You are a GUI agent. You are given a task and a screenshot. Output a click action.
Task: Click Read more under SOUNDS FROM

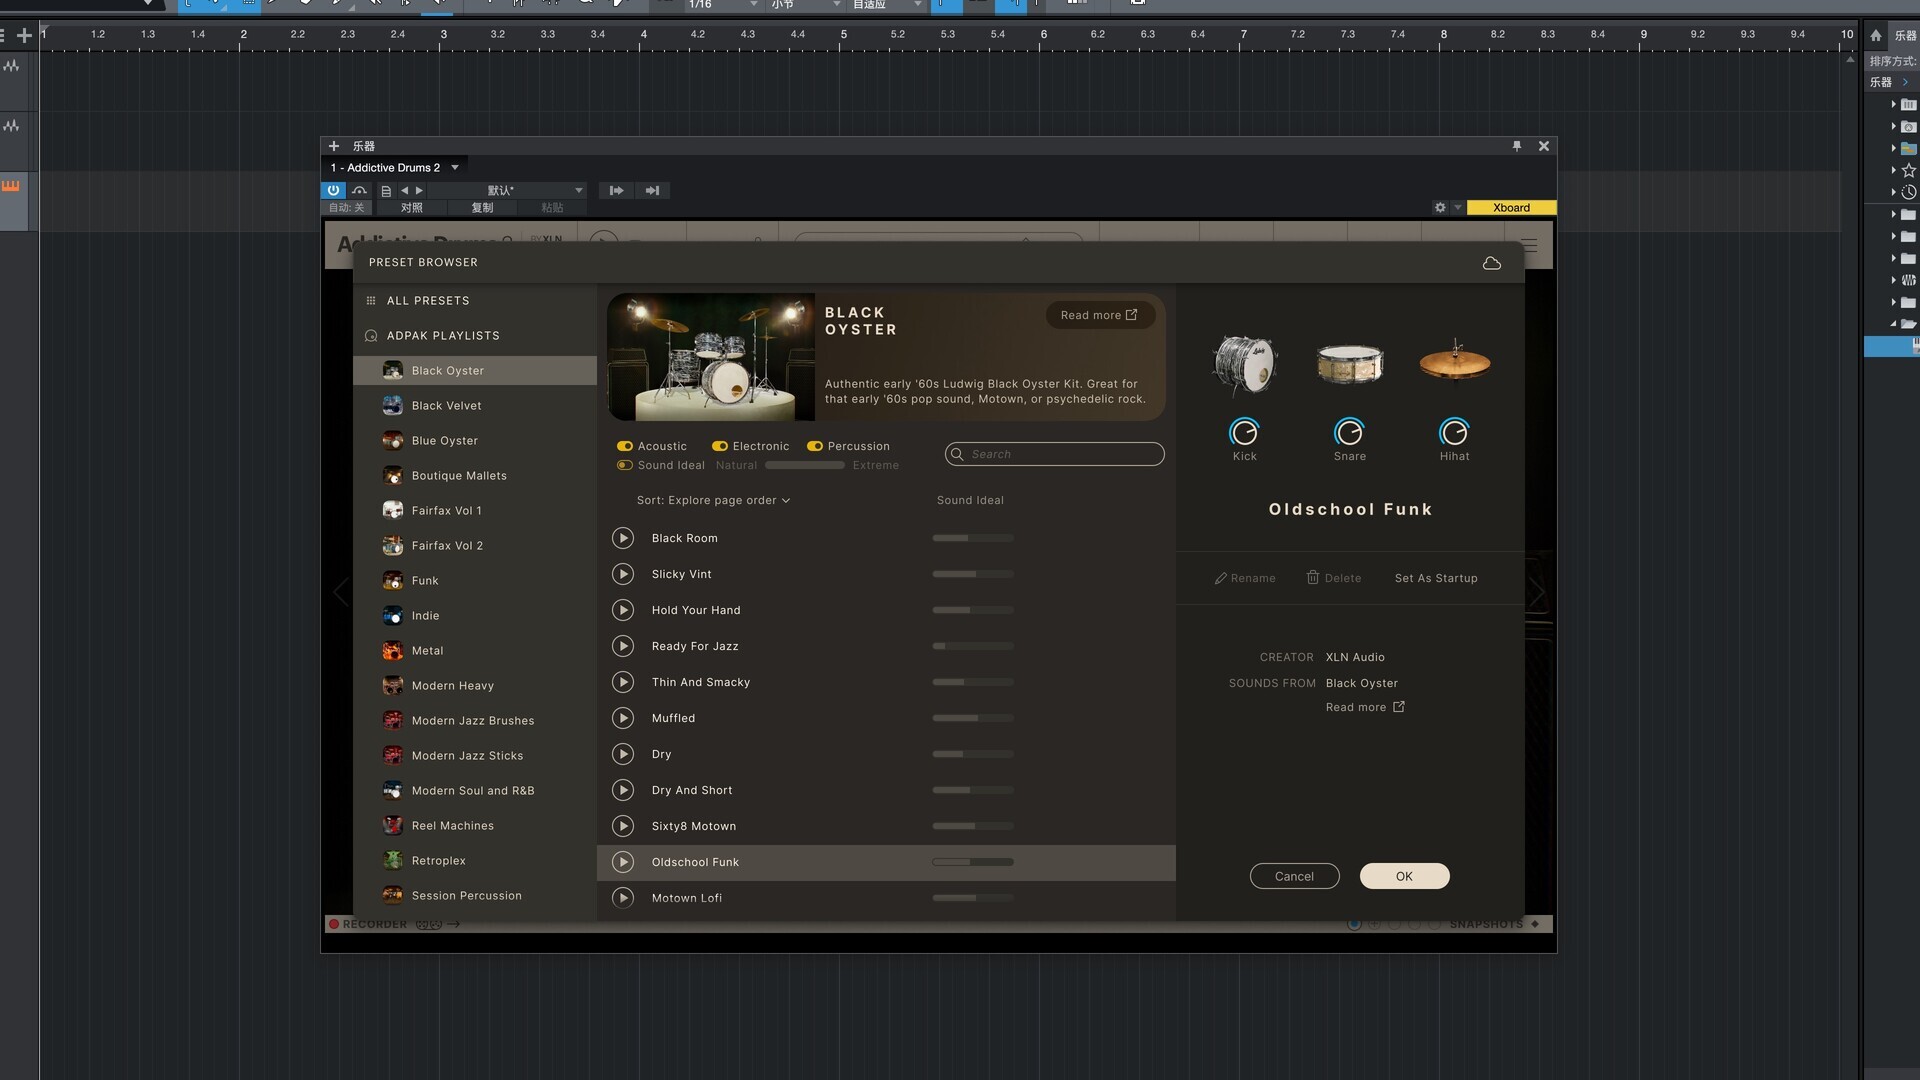(1365, 707)
